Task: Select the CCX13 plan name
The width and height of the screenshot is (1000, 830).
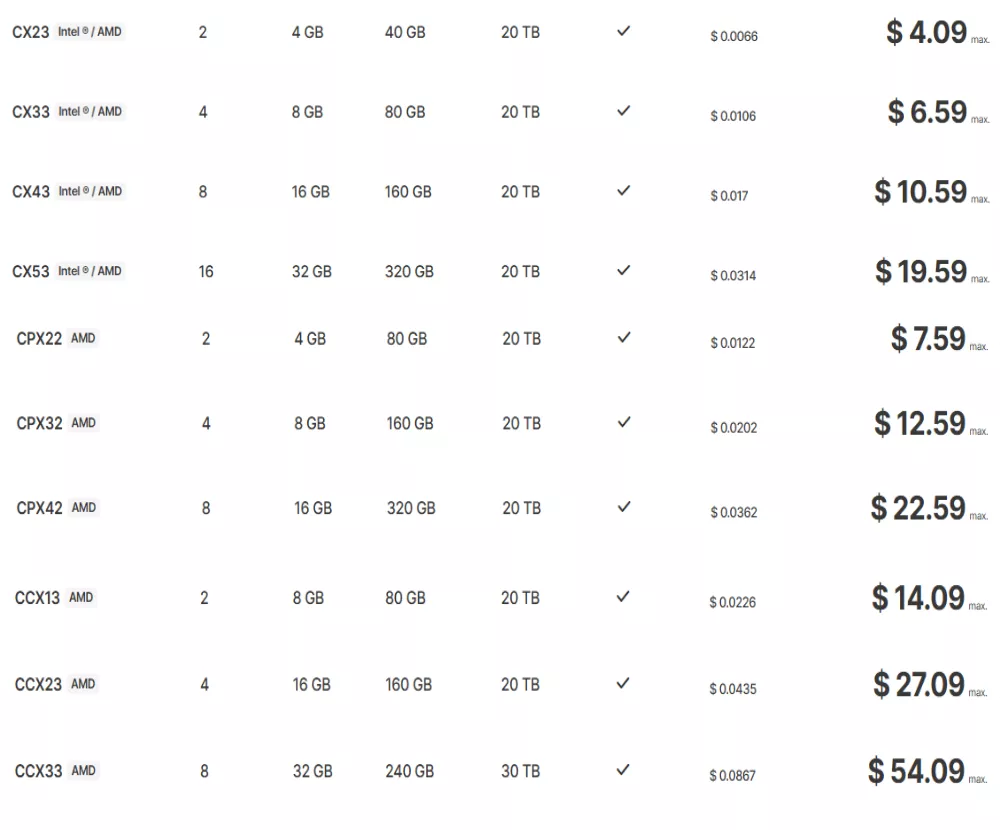Action: [x=37, y=598]
